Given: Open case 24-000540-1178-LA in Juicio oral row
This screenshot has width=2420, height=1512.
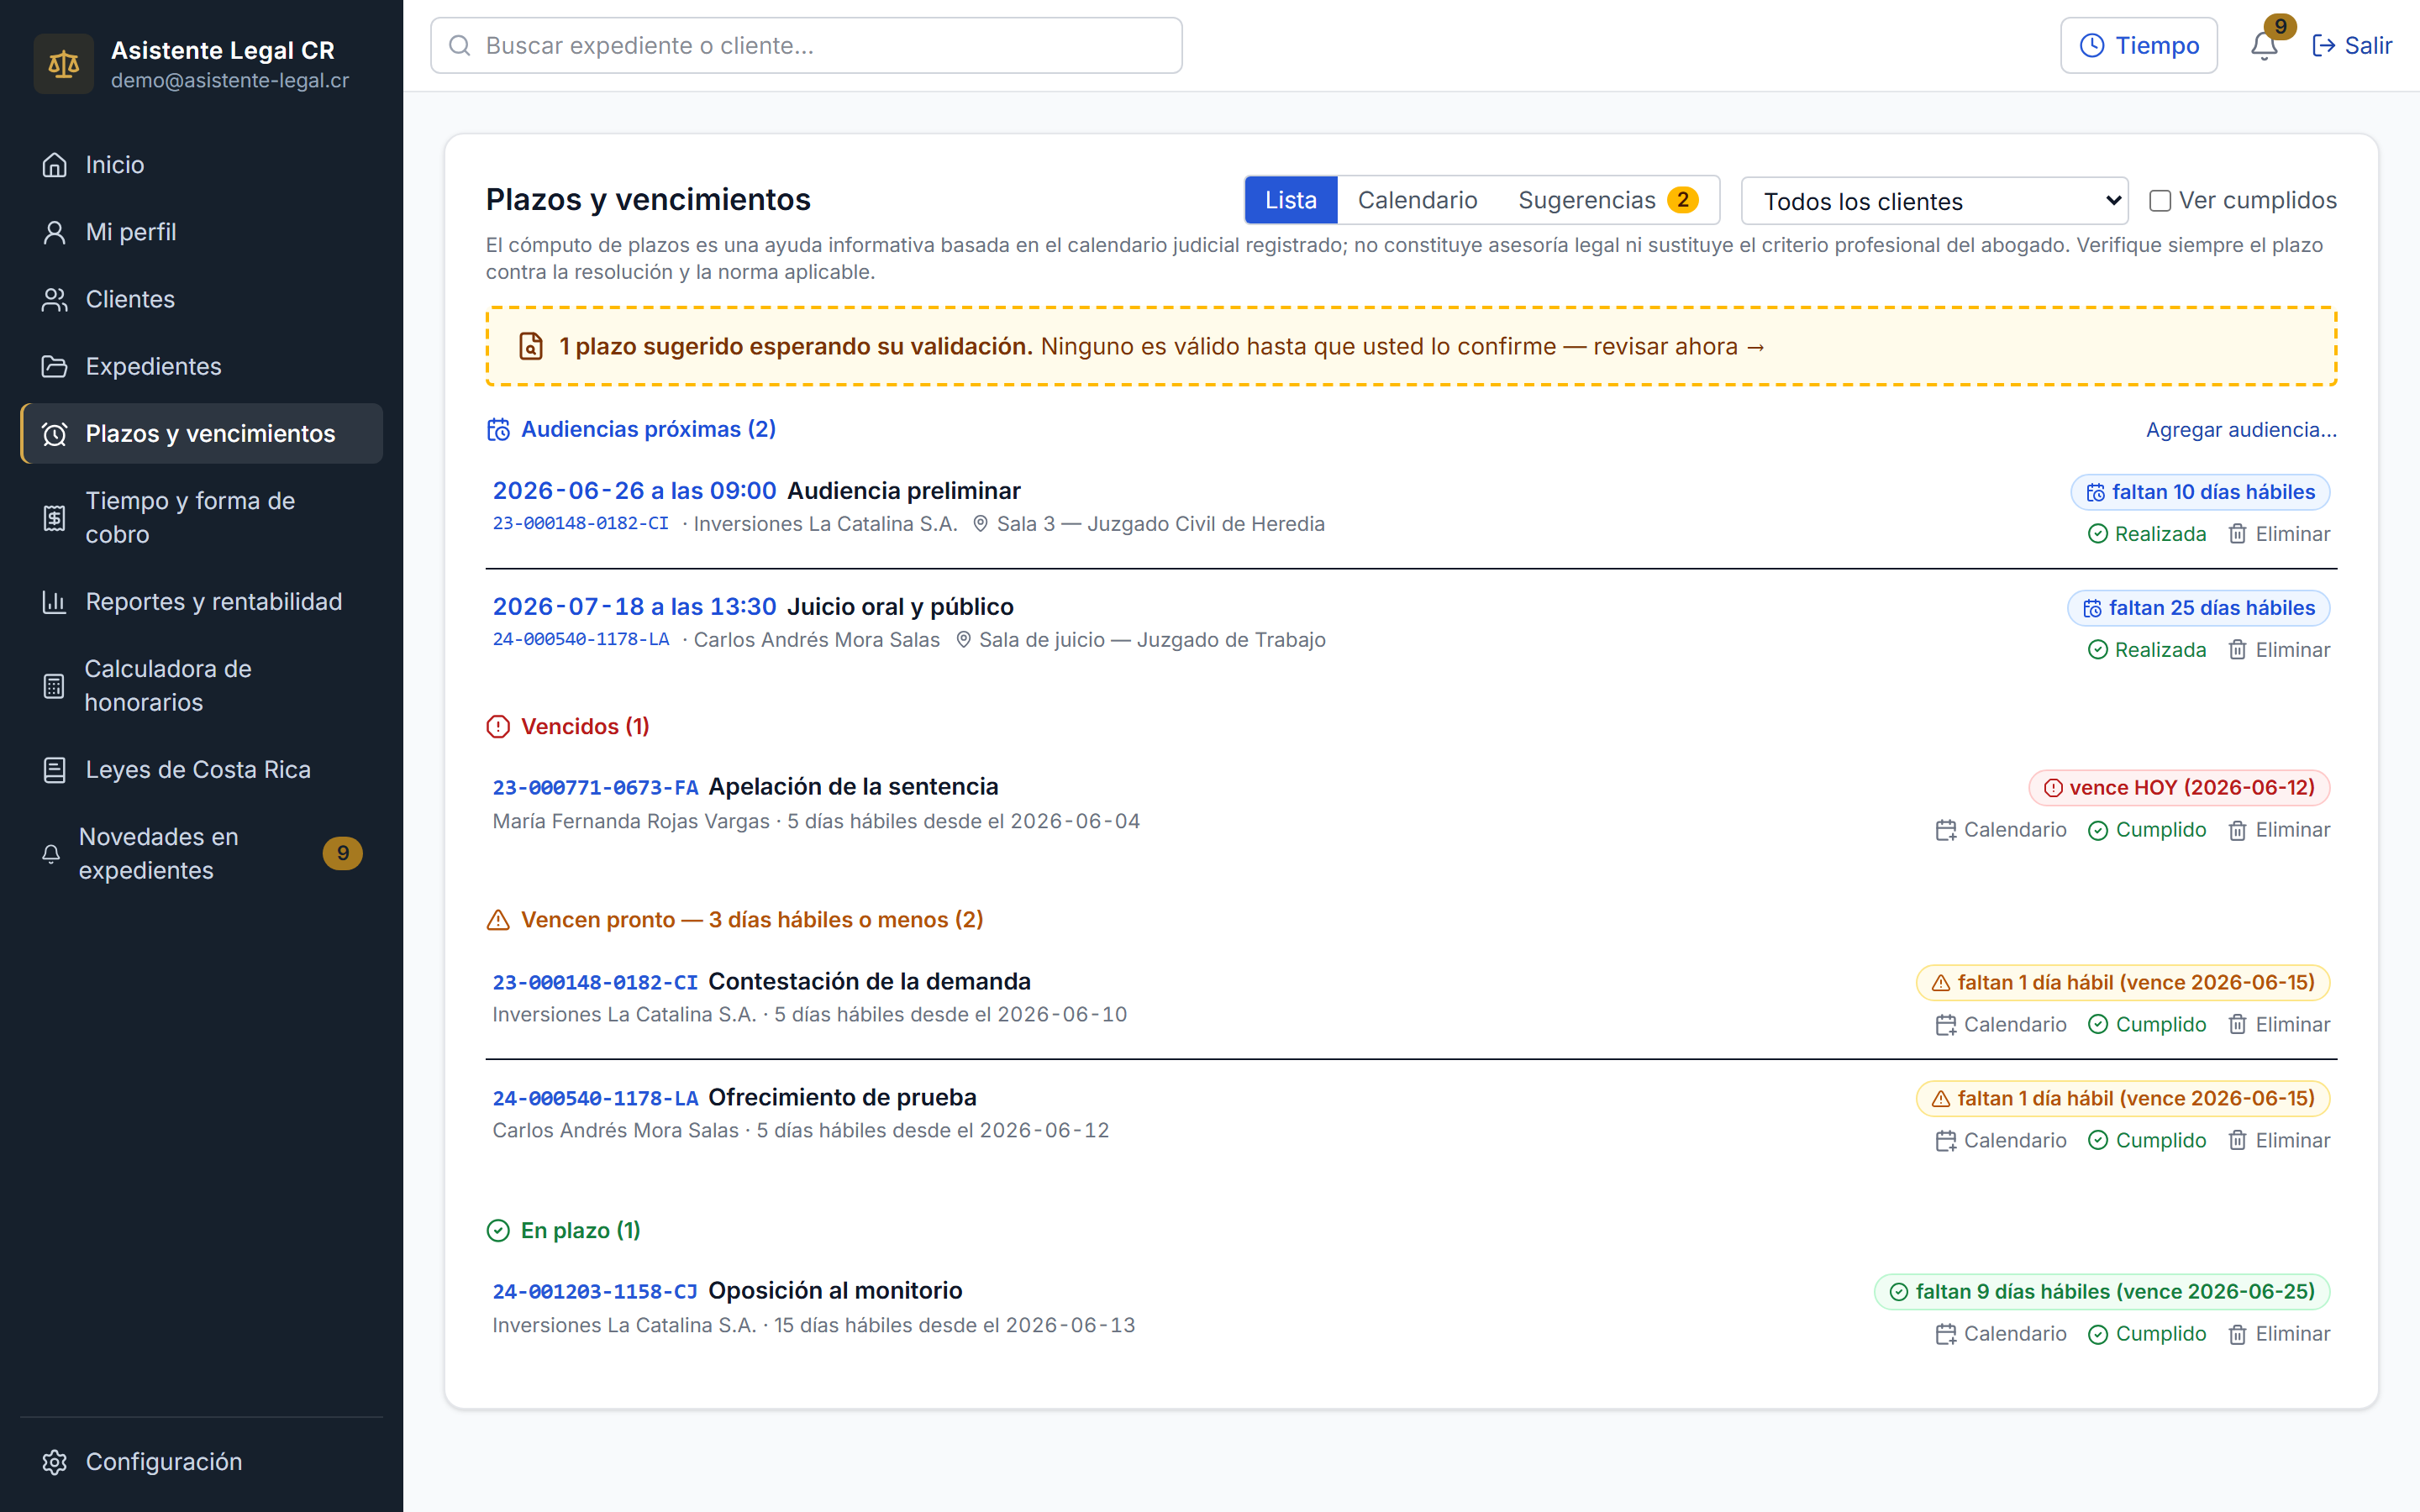Looking at the screenshot, I should (580, 639).
